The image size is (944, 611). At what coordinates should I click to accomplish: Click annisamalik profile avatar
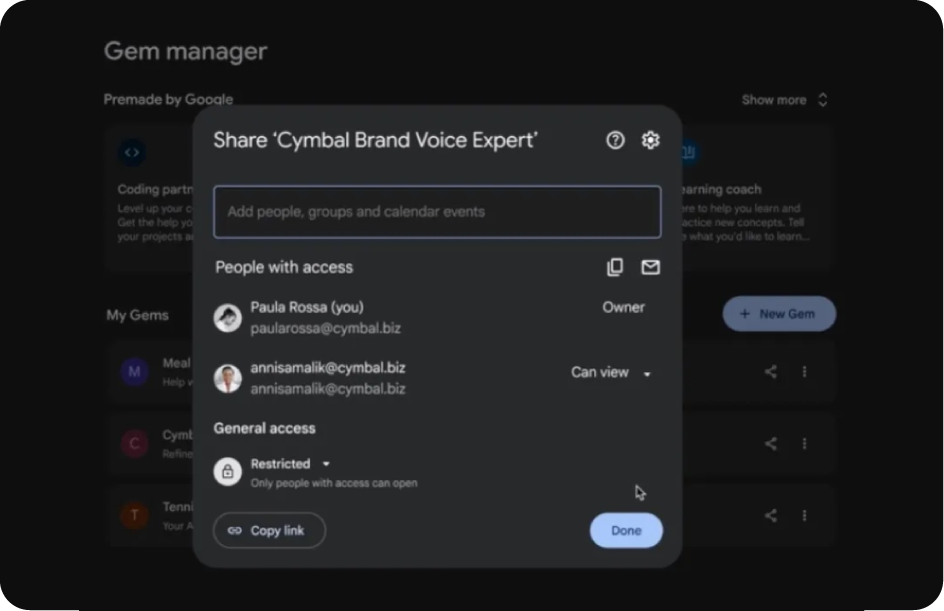click(x=228, y=379)
